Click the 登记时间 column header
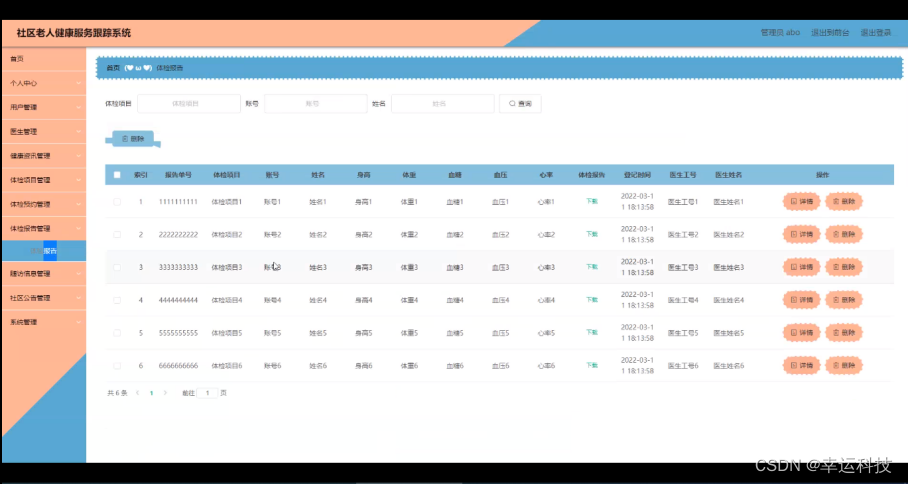Screen dimensions: 908x484 click(637, 175)
